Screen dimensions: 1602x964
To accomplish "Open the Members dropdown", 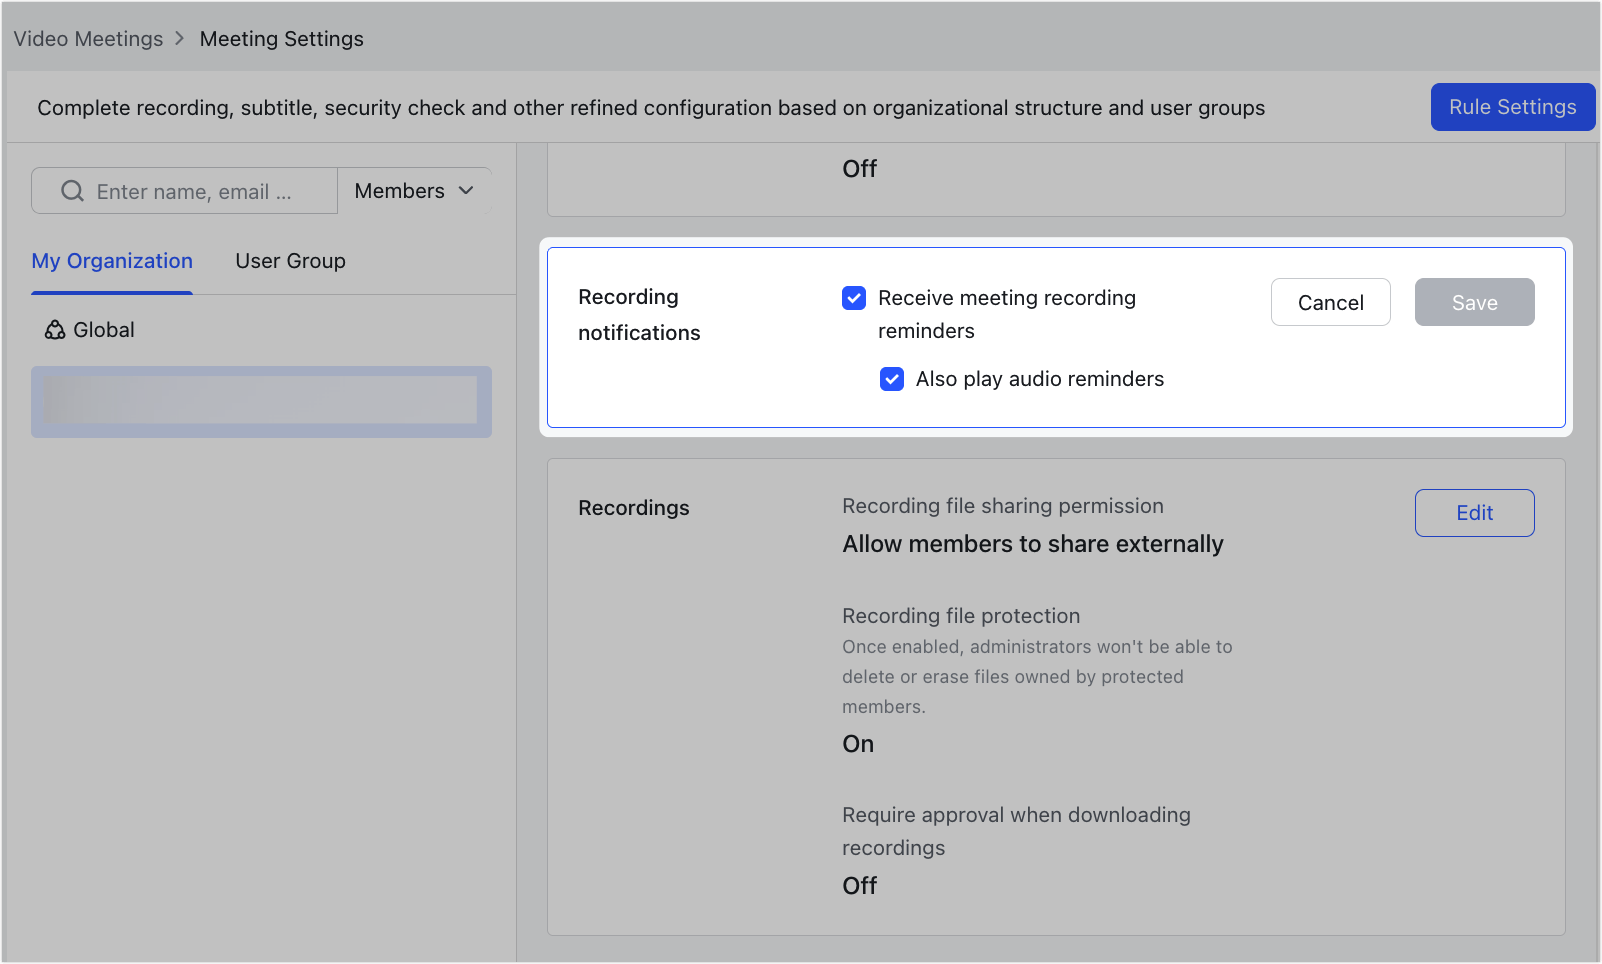I will (414, 191).
